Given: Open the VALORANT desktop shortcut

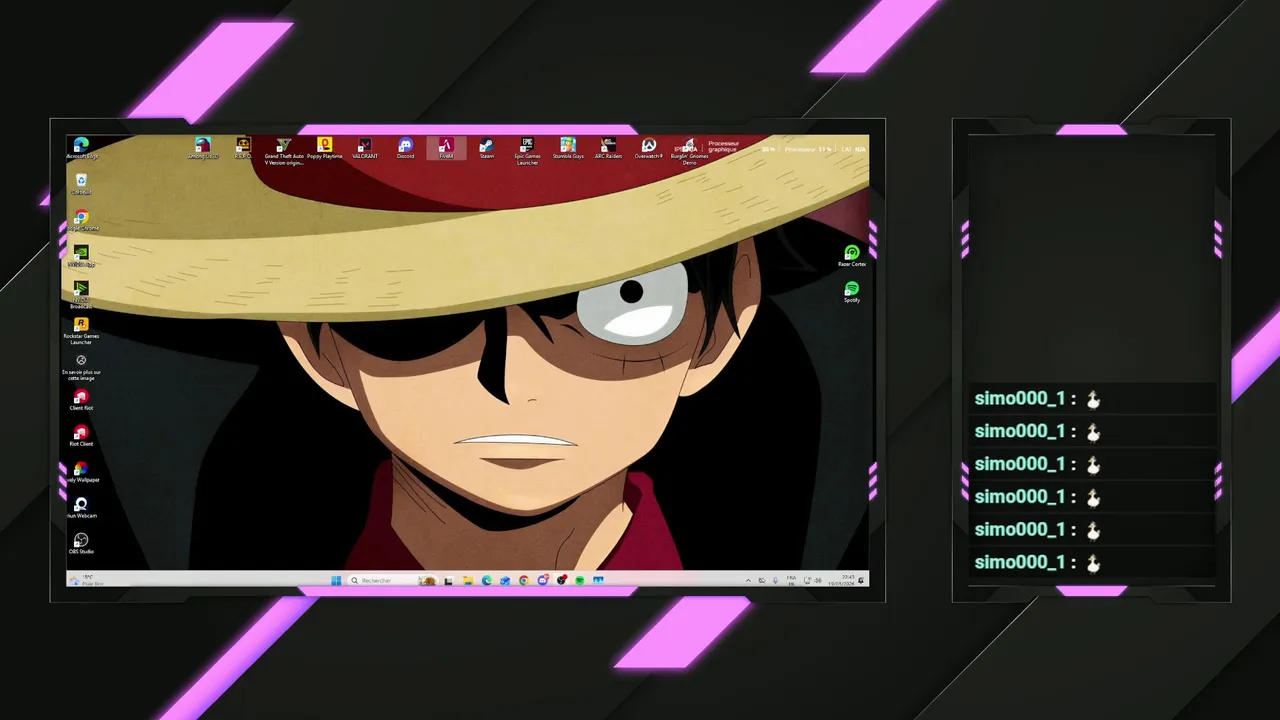Looking at the screenshot, I should 365,148.
